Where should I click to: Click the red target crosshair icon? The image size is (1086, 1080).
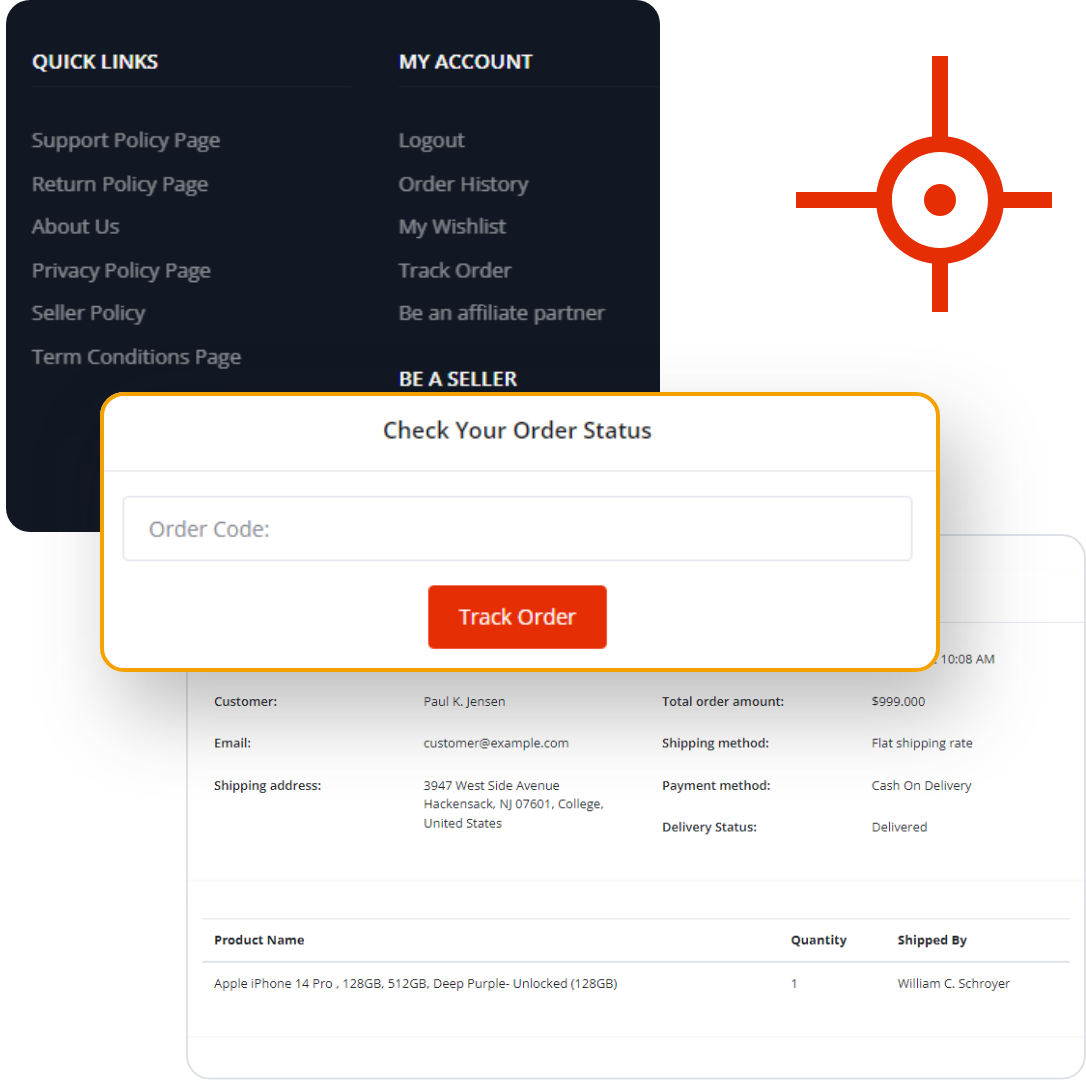click(938, 200)
